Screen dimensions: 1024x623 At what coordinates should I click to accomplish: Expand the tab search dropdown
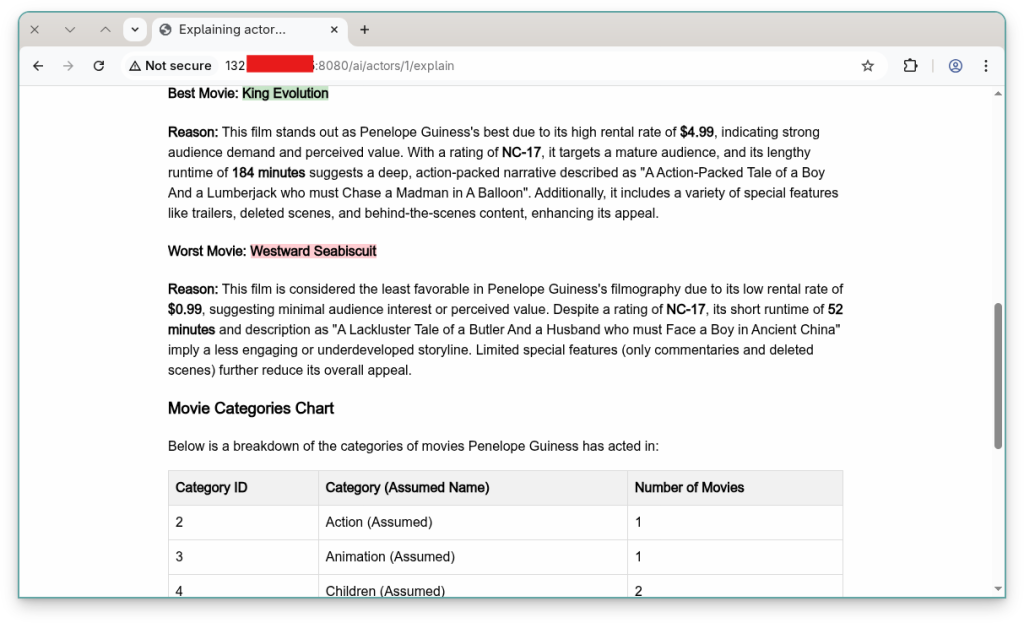pyautogui.click(x=135, y=30)
